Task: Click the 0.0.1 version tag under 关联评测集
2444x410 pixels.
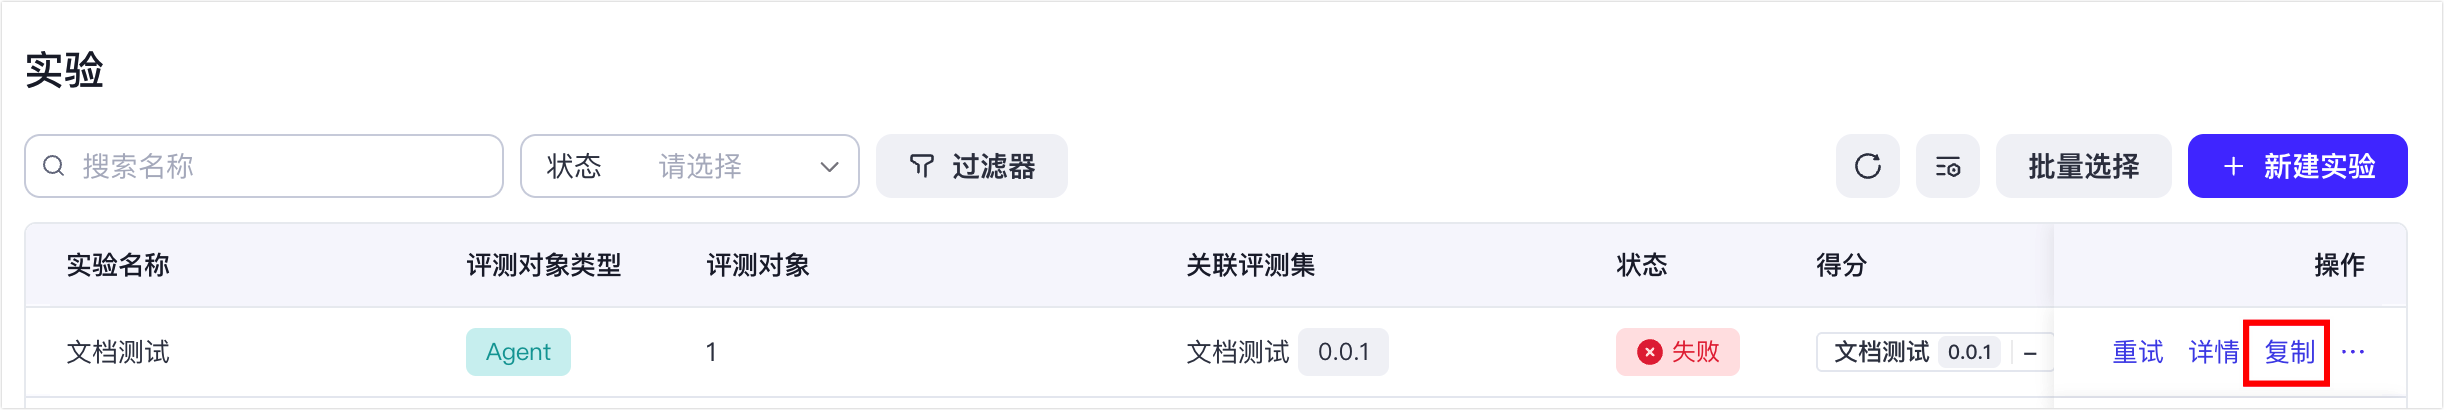Action: point(1343,352)
